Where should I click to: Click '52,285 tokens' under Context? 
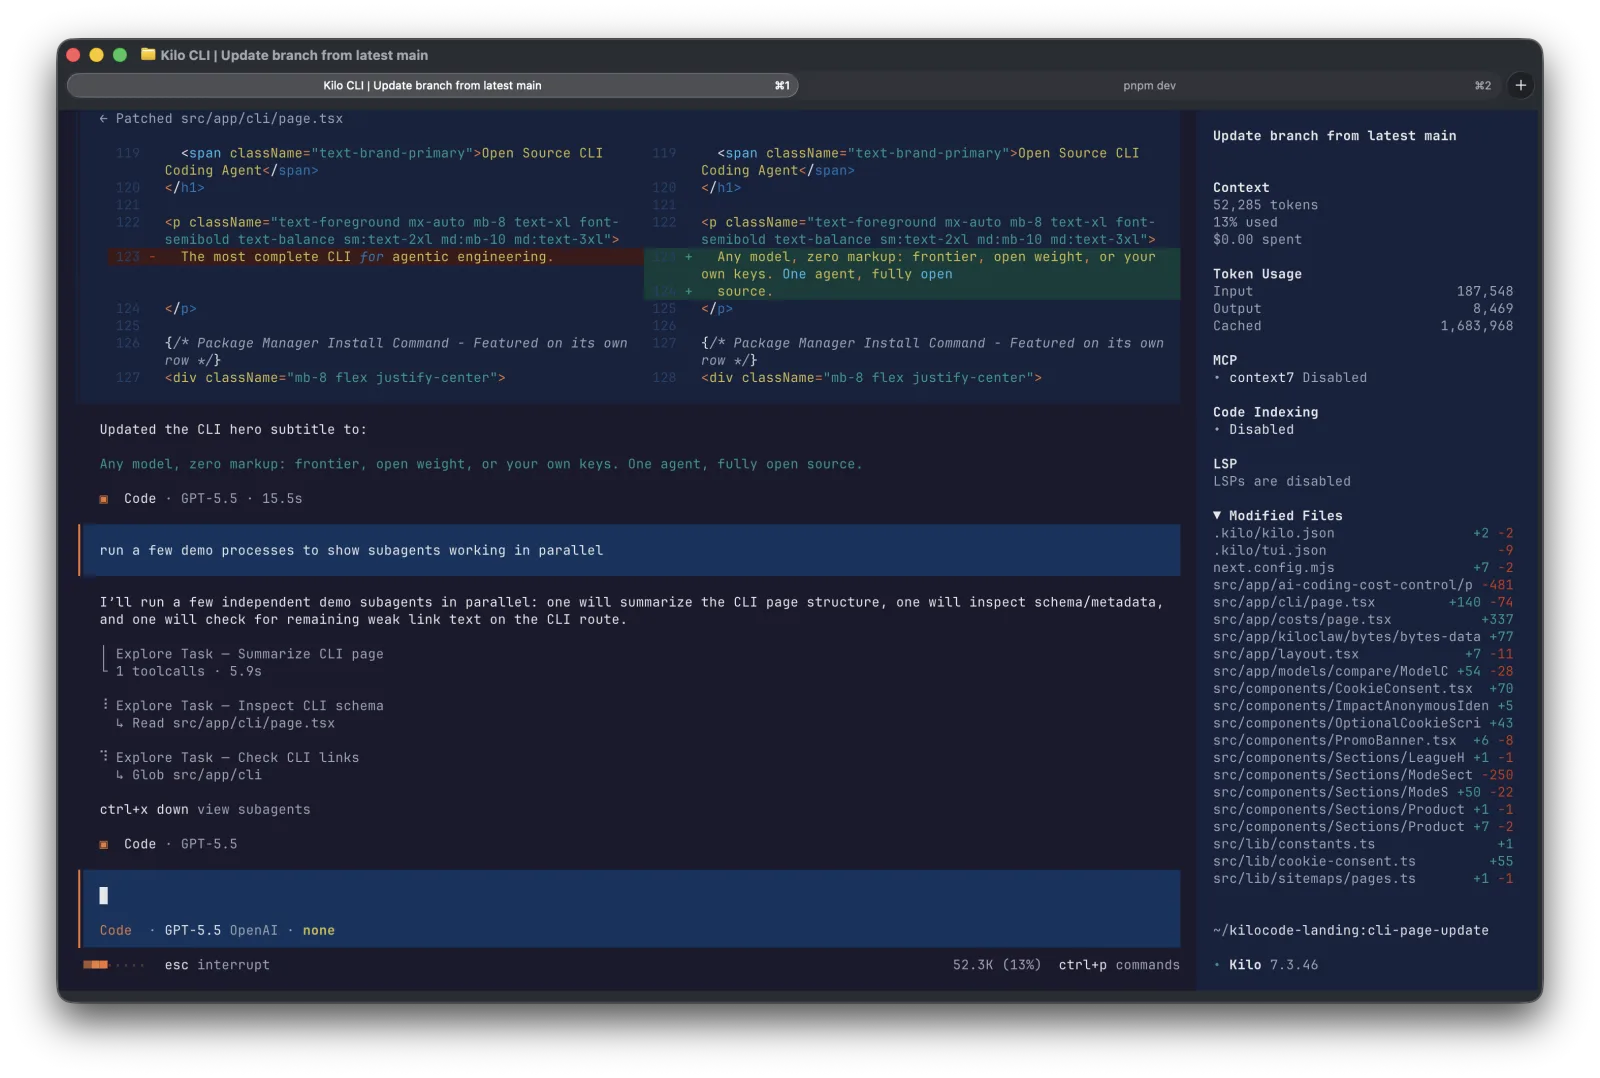click(x=1265, y=205)
